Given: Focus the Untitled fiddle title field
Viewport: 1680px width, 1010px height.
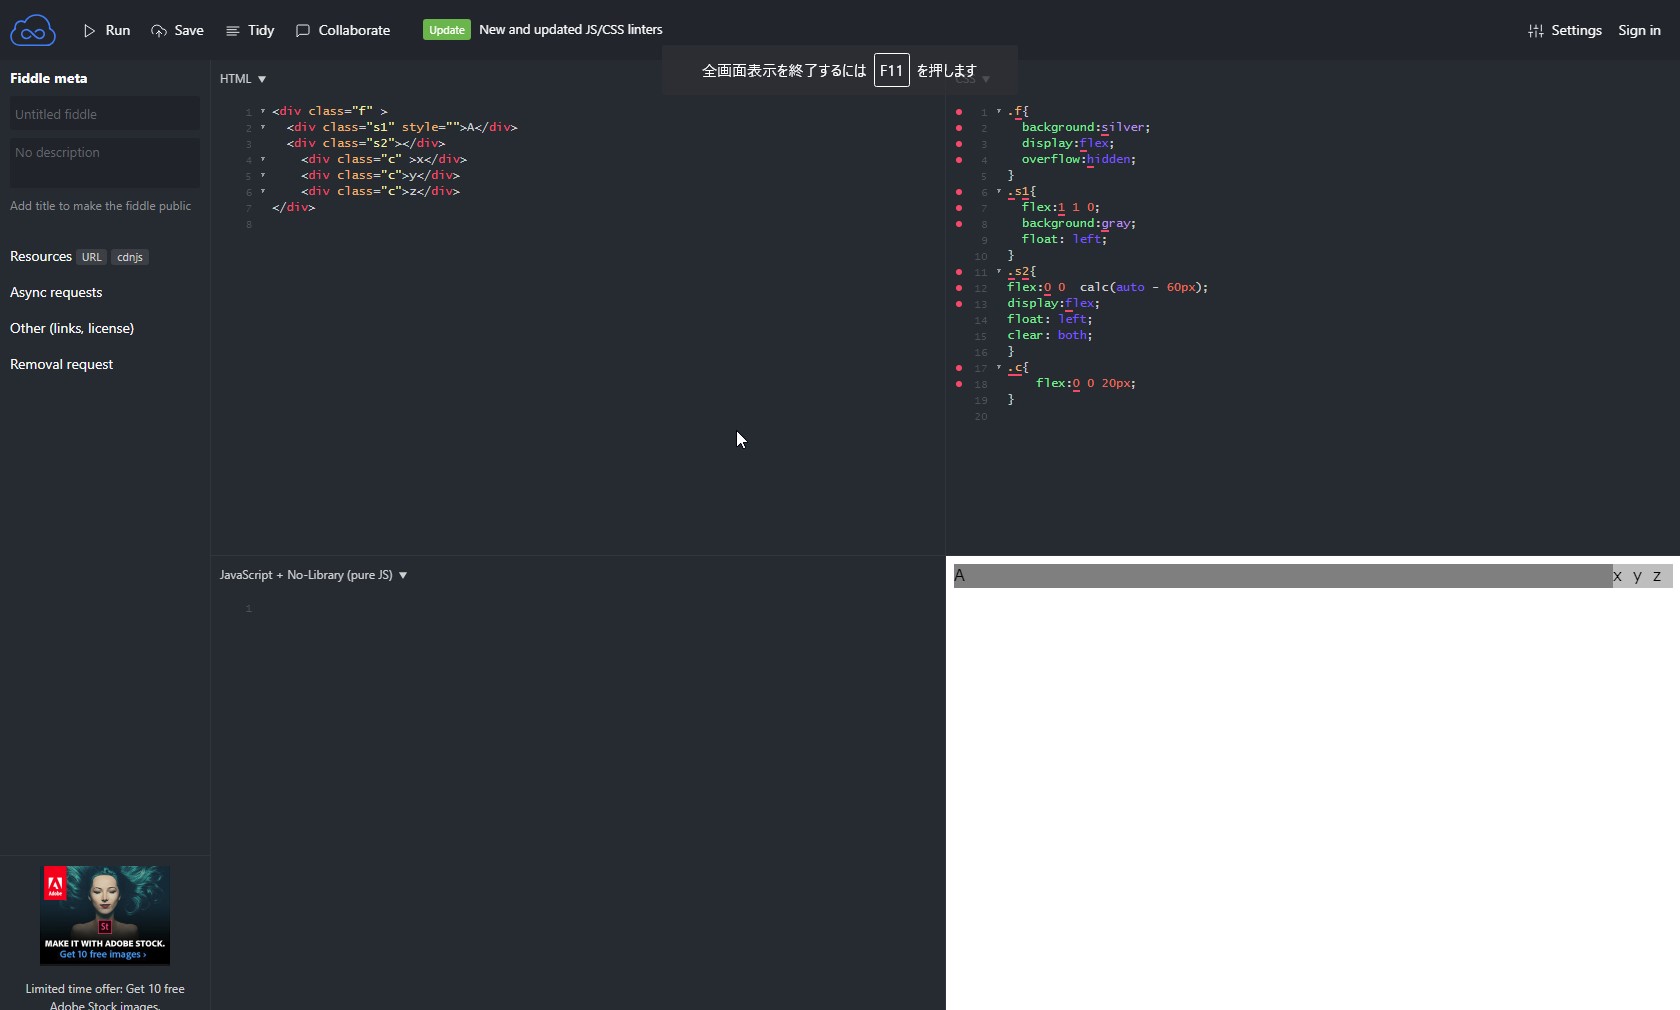Looking at the screenshot, I should (105, 114).
